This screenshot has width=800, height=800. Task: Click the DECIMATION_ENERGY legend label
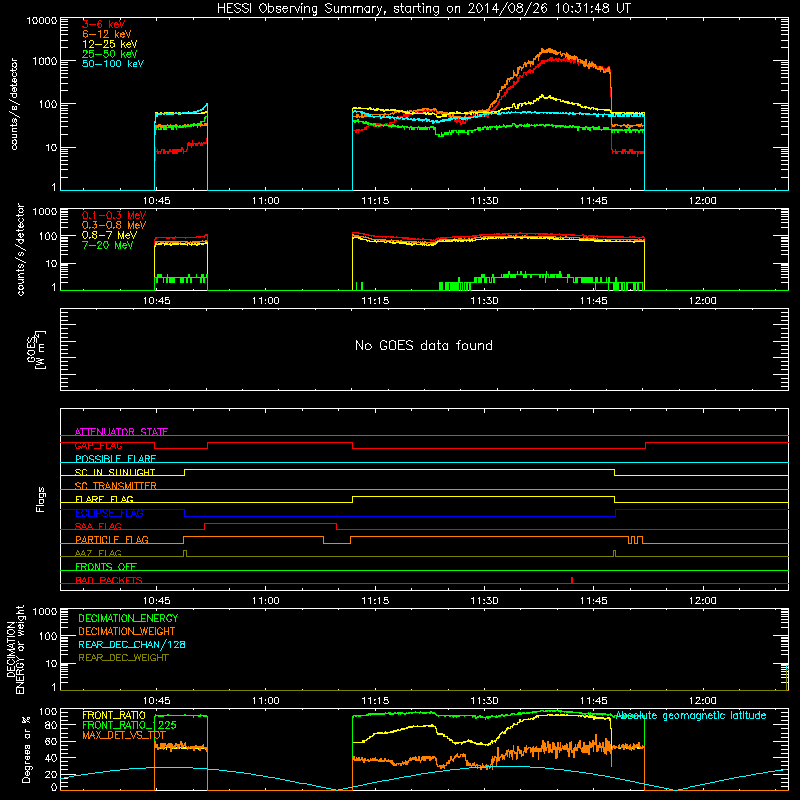128,618
